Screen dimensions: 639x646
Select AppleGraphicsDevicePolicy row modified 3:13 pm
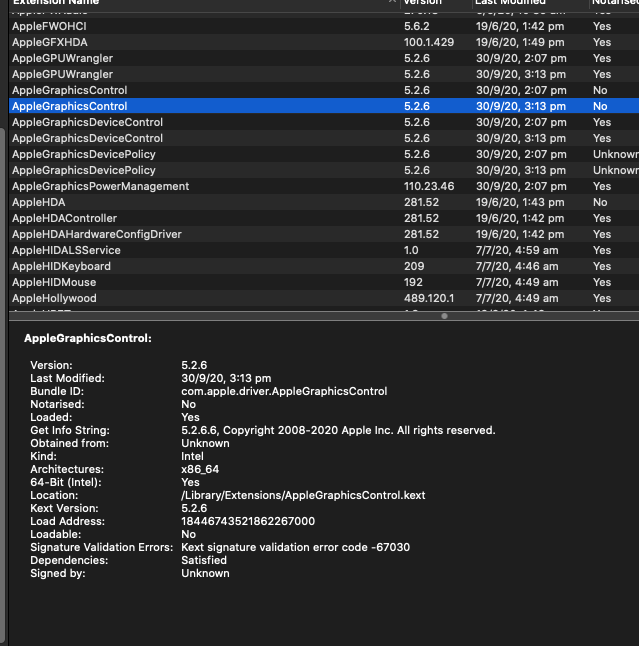coord(324,171)
